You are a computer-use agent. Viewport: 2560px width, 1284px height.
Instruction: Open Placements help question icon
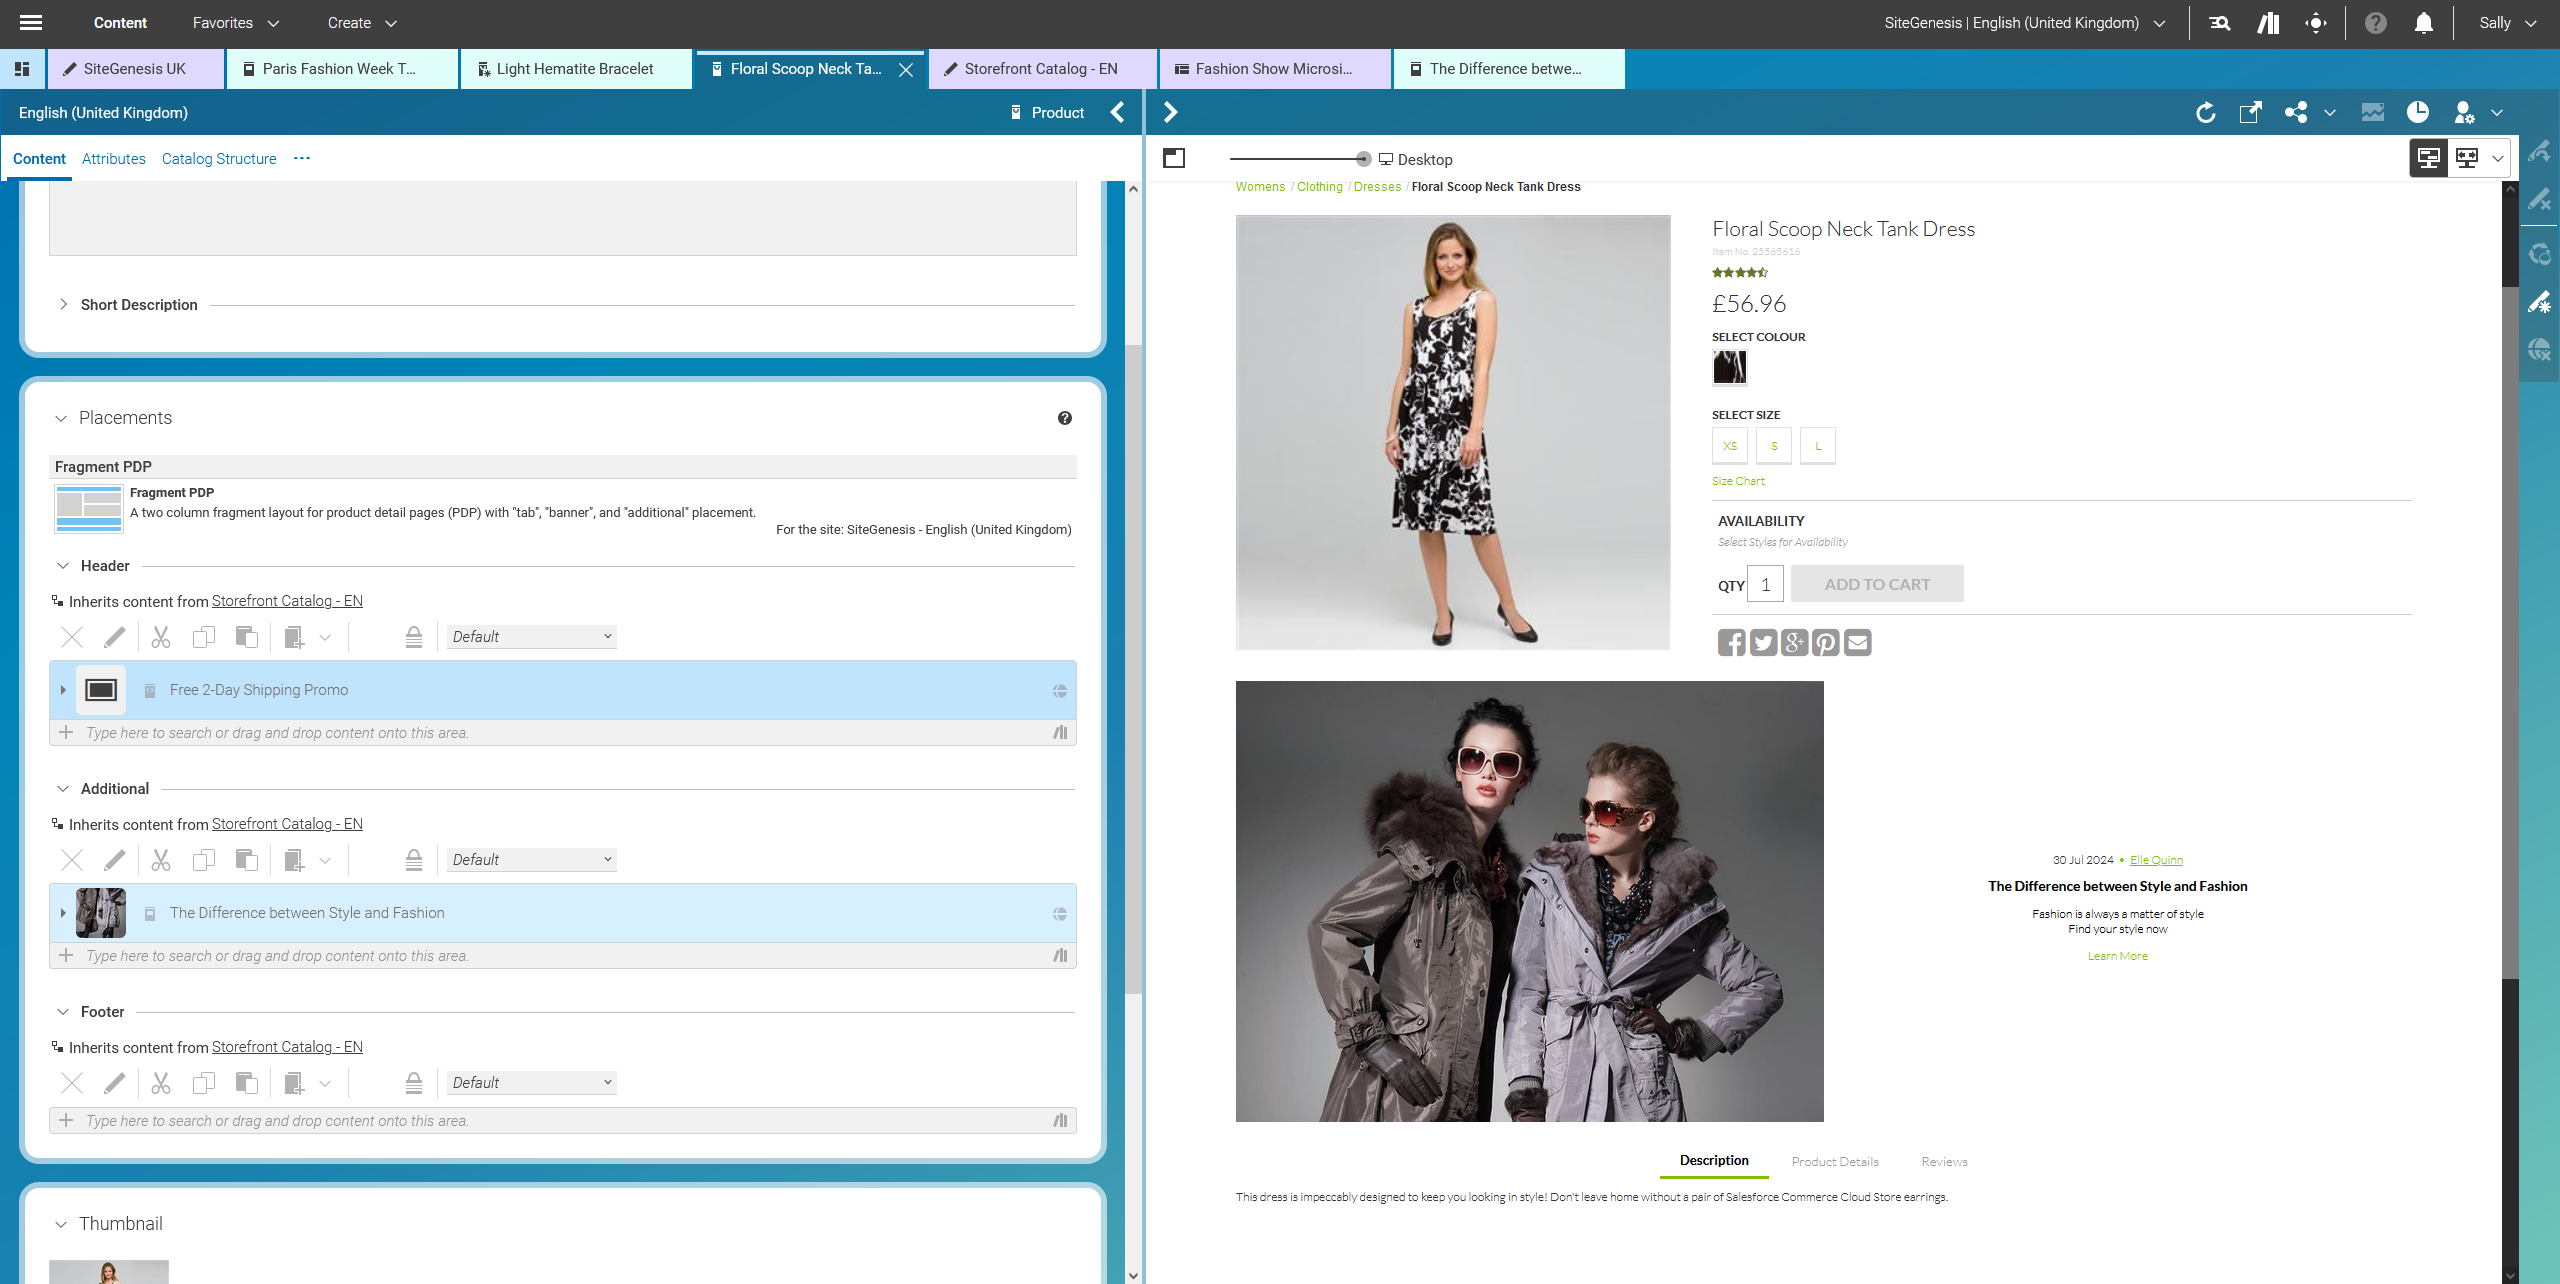(1064, 418)
